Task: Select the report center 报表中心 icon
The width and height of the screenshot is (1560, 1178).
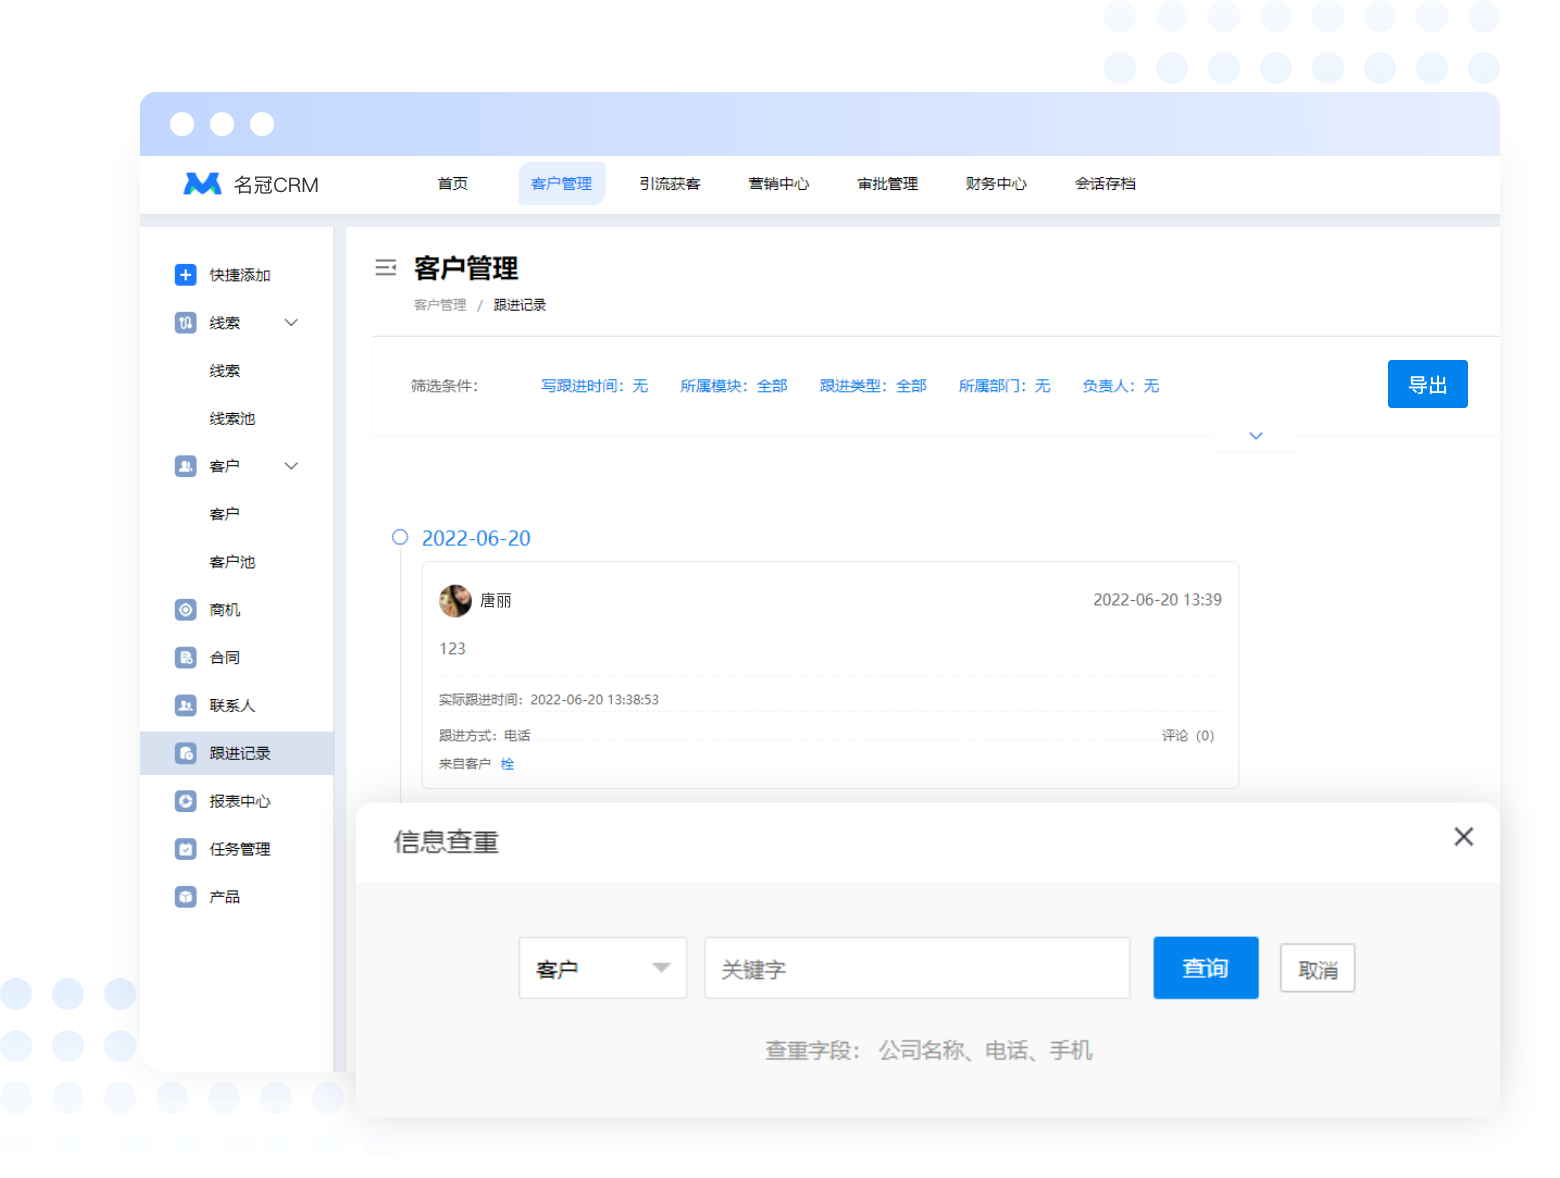Action: coord(185,801)
